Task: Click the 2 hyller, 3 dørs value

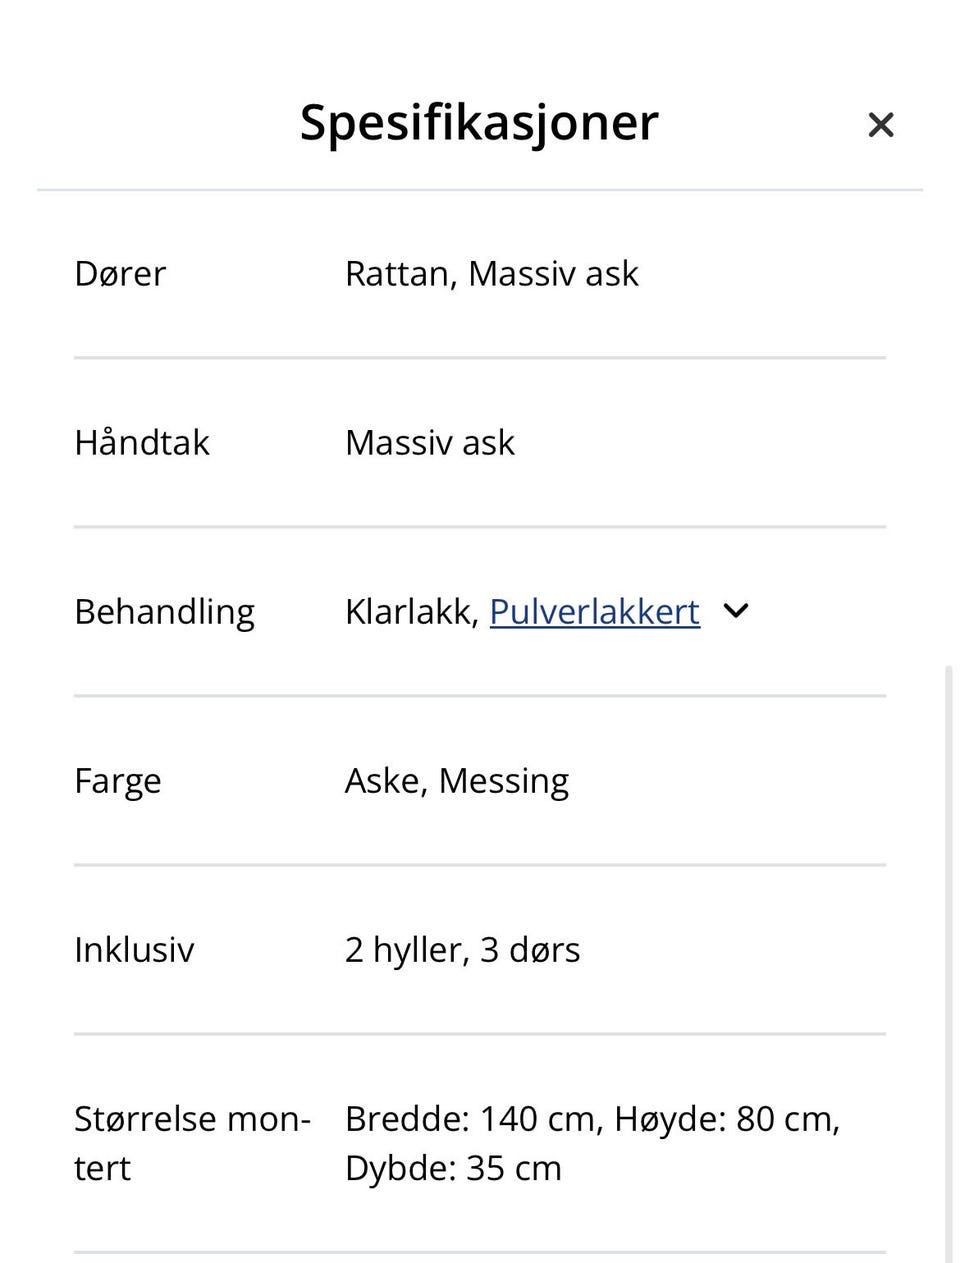Action: click(462, 949)
